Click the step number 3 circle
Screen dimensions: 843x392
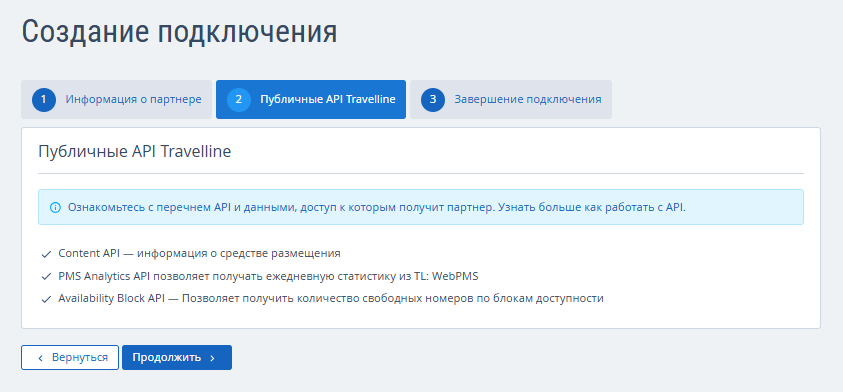pos(433,99)
